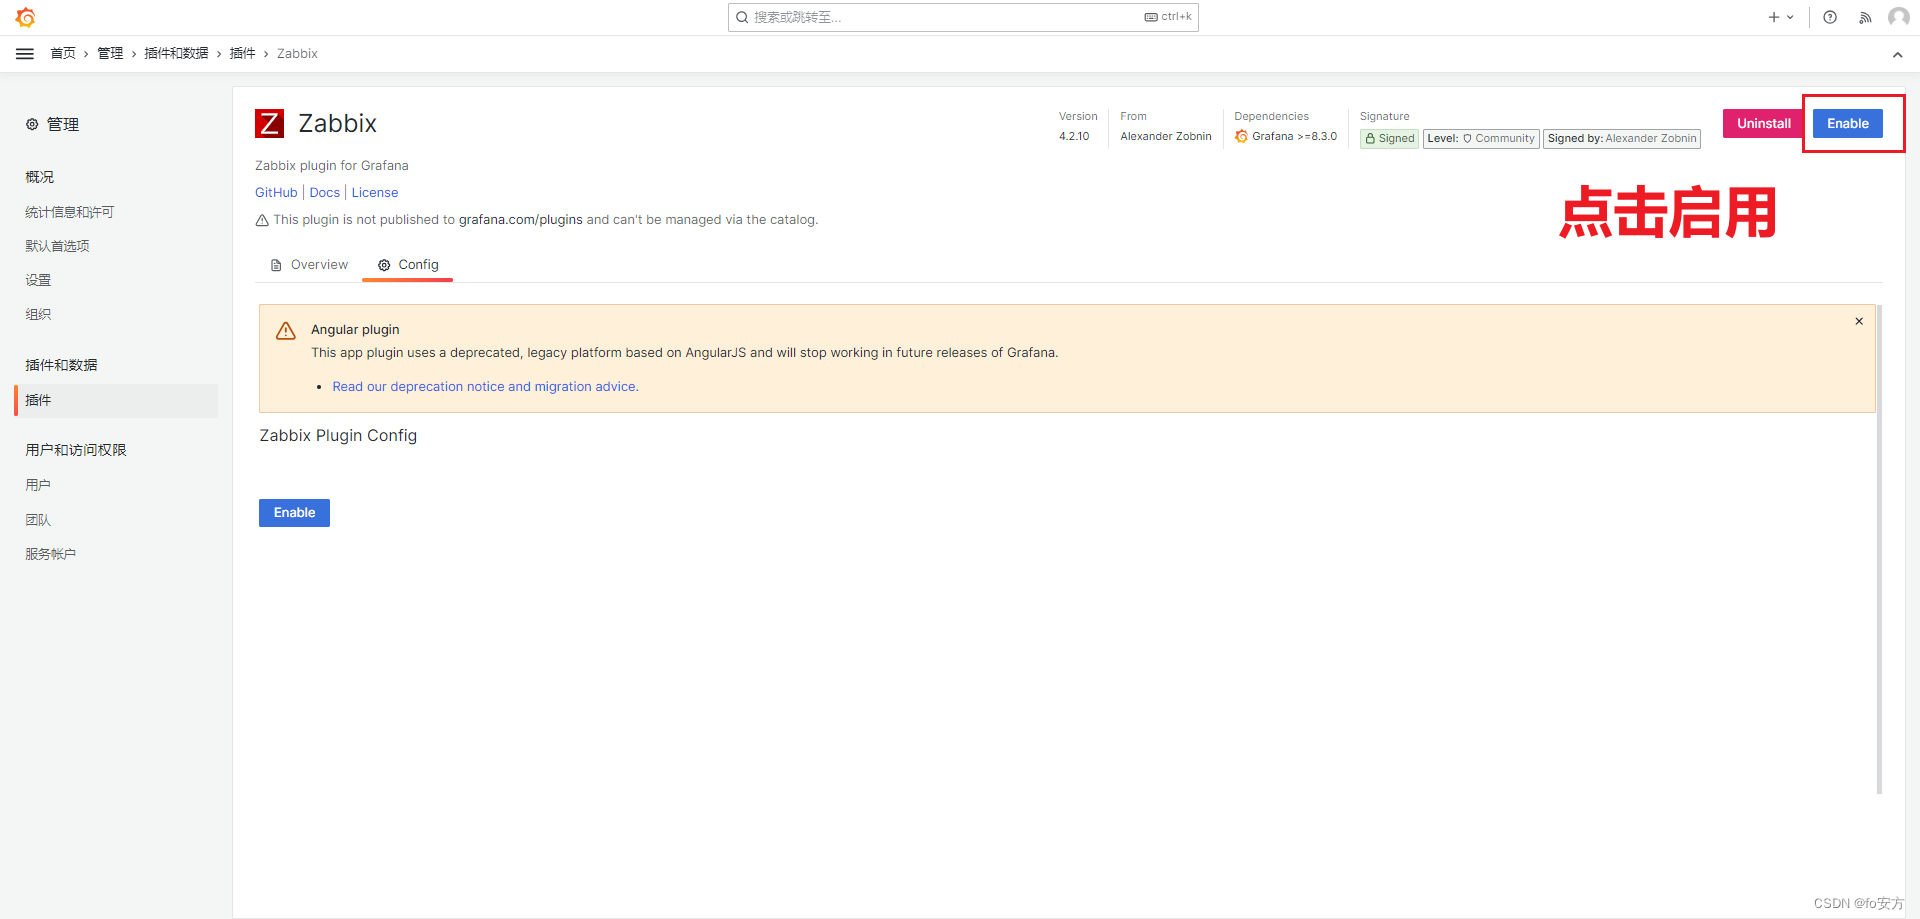This screenshot has width=1920, height=919.
Task: Follow the grafana.com/plugins link
Action: click(520, 220)
